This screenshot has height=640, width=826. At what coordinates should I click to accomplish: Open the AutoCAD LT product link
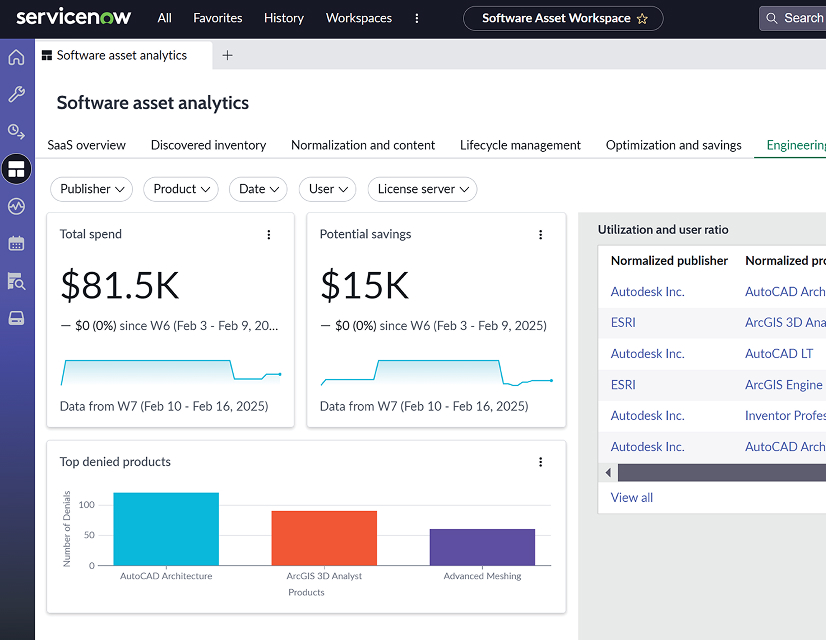(x=778, y=353)
